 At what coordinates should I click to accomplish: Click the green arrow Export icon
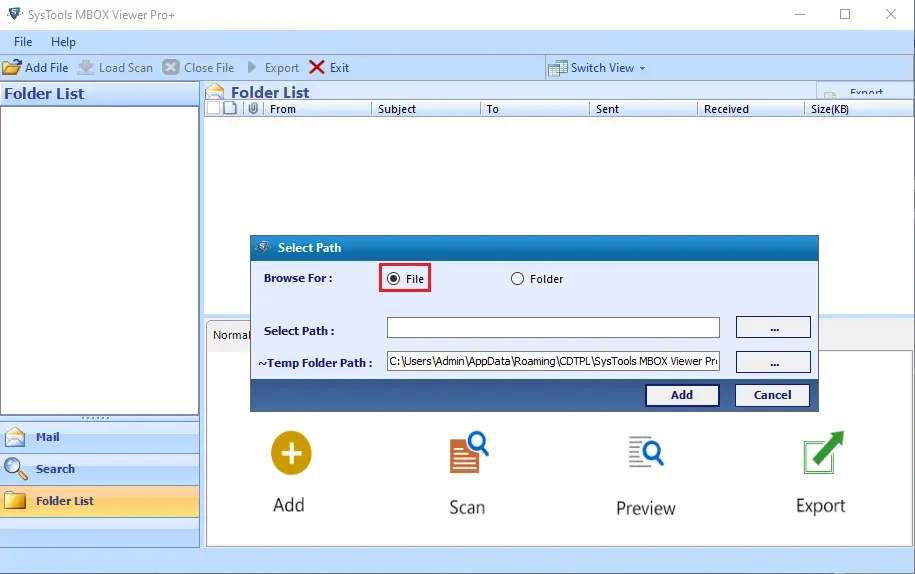click(x=823, y=452)
